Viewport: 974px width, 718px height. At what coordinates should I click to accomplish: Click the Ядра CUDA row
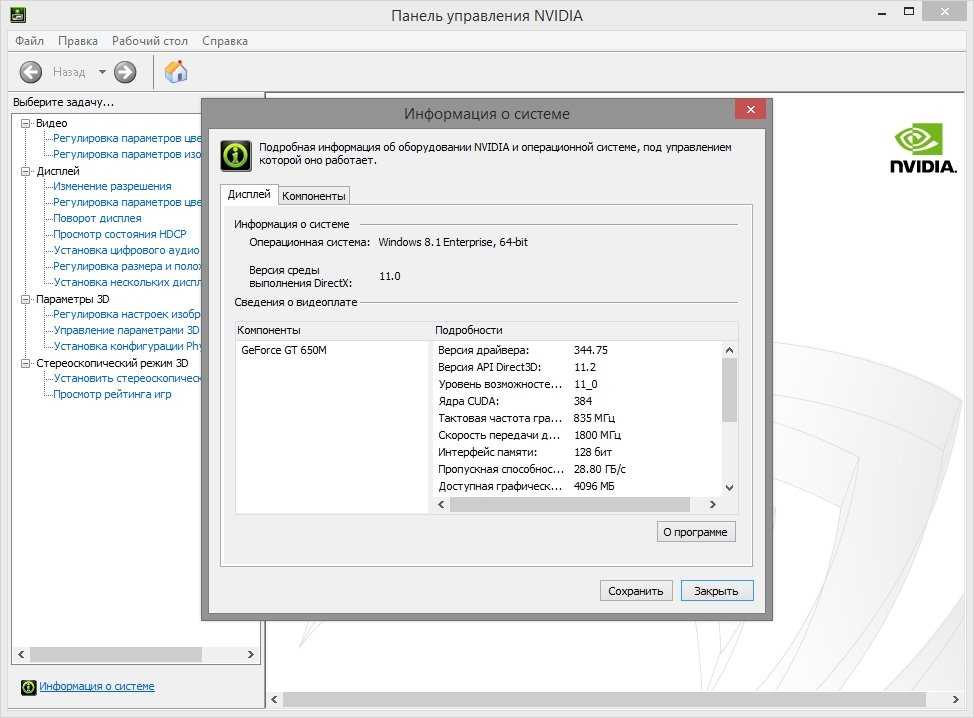578,401
